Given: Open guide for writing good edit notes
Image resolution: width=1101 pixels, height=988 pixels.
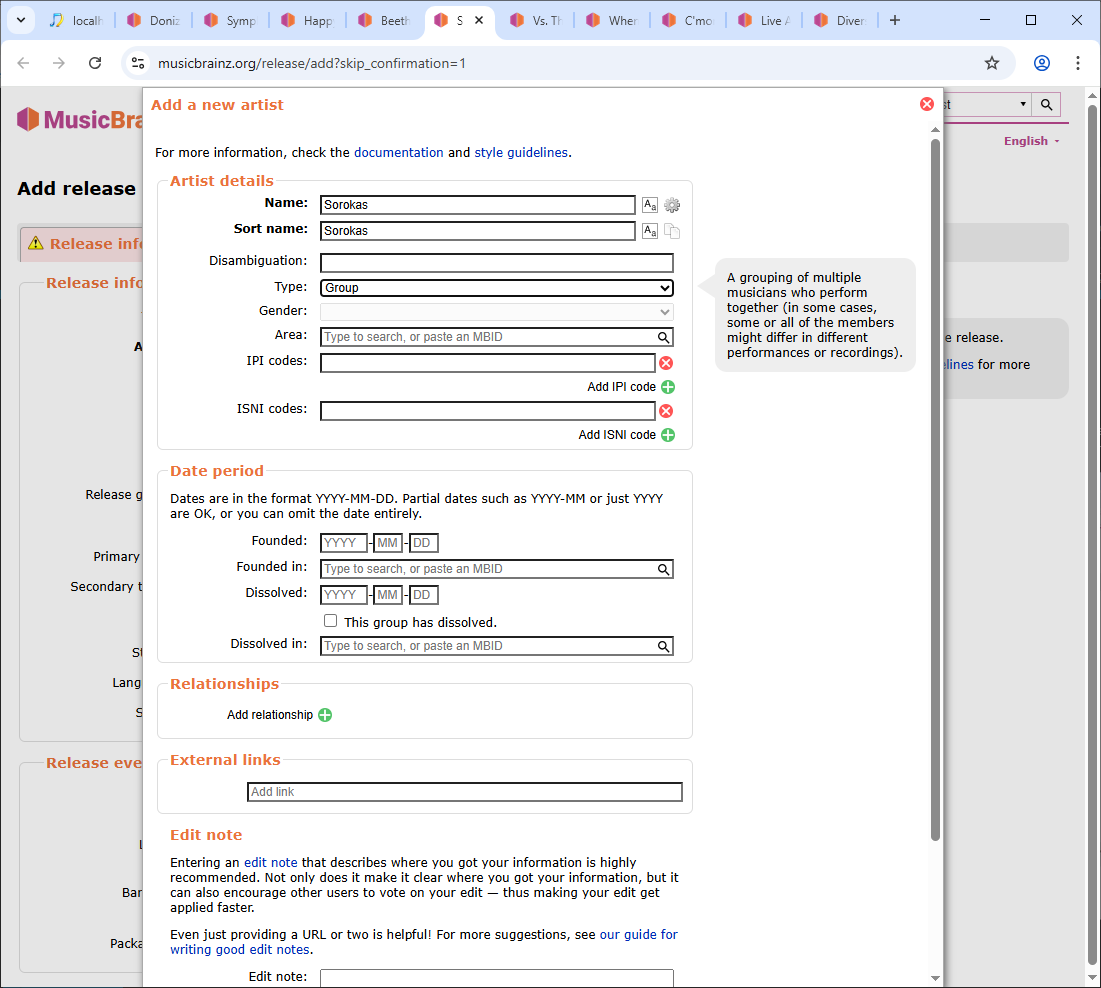Looking at the screenshot, I should [423, 942].
